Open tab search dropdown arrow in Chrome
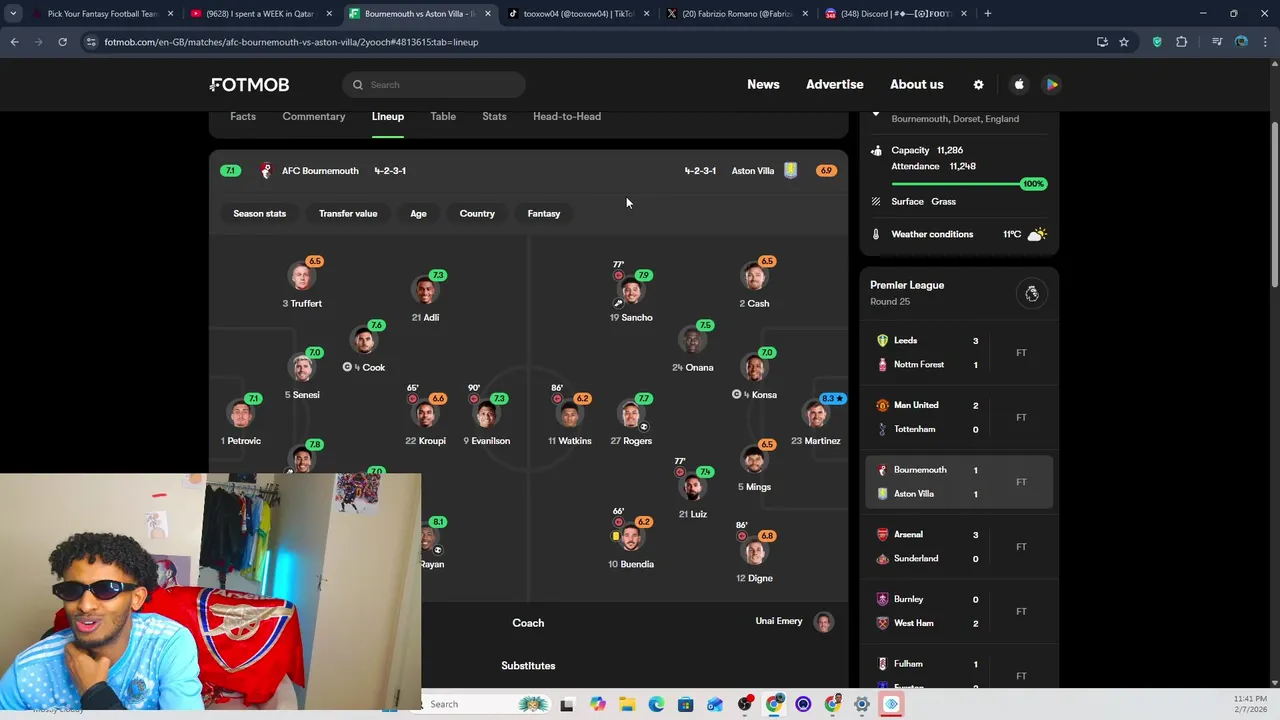This screenshot has height=720, width=1280. [13, 14]
